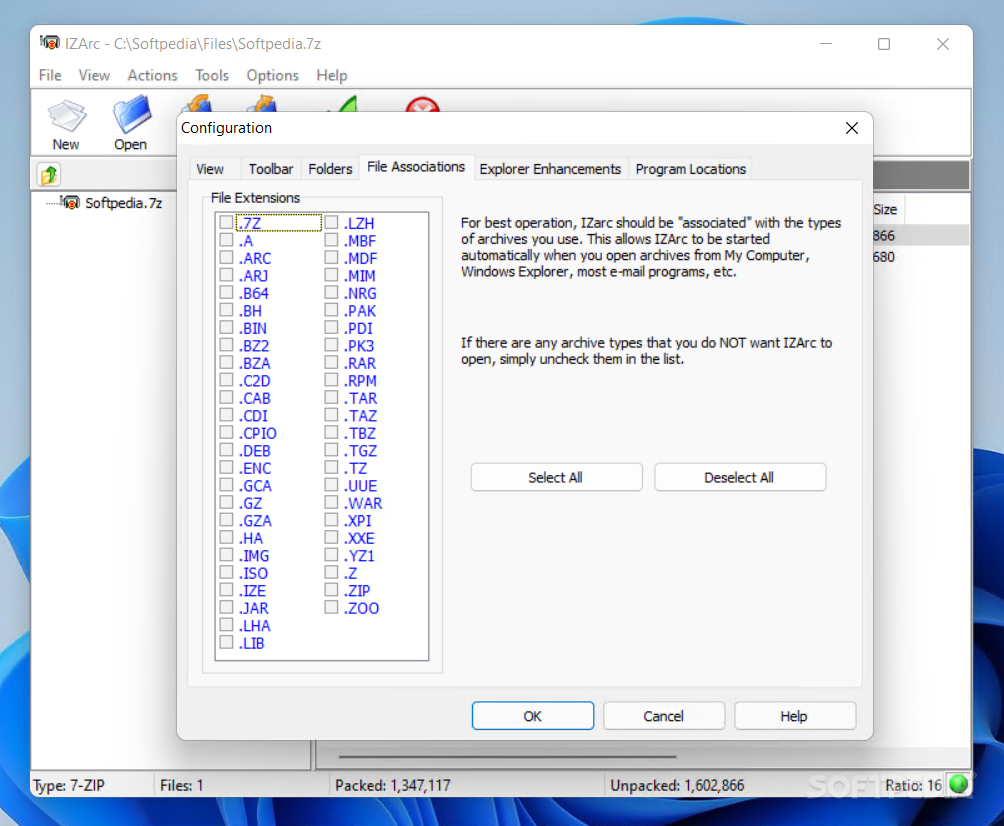Check the .NRG extension checkbox
This screenshot has width=1004, height=826.
click(x=331, y=293)
